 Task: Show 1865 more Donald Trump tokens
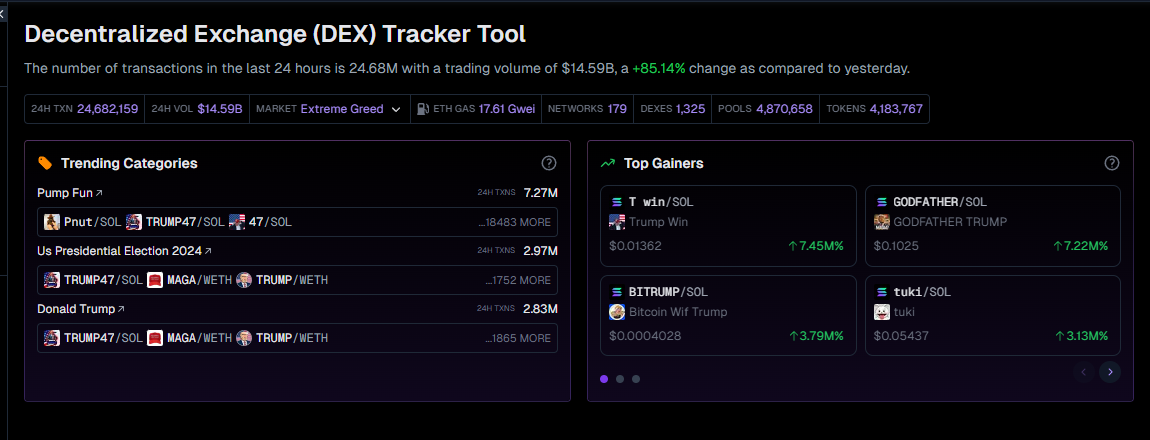(x=518, y=338)
